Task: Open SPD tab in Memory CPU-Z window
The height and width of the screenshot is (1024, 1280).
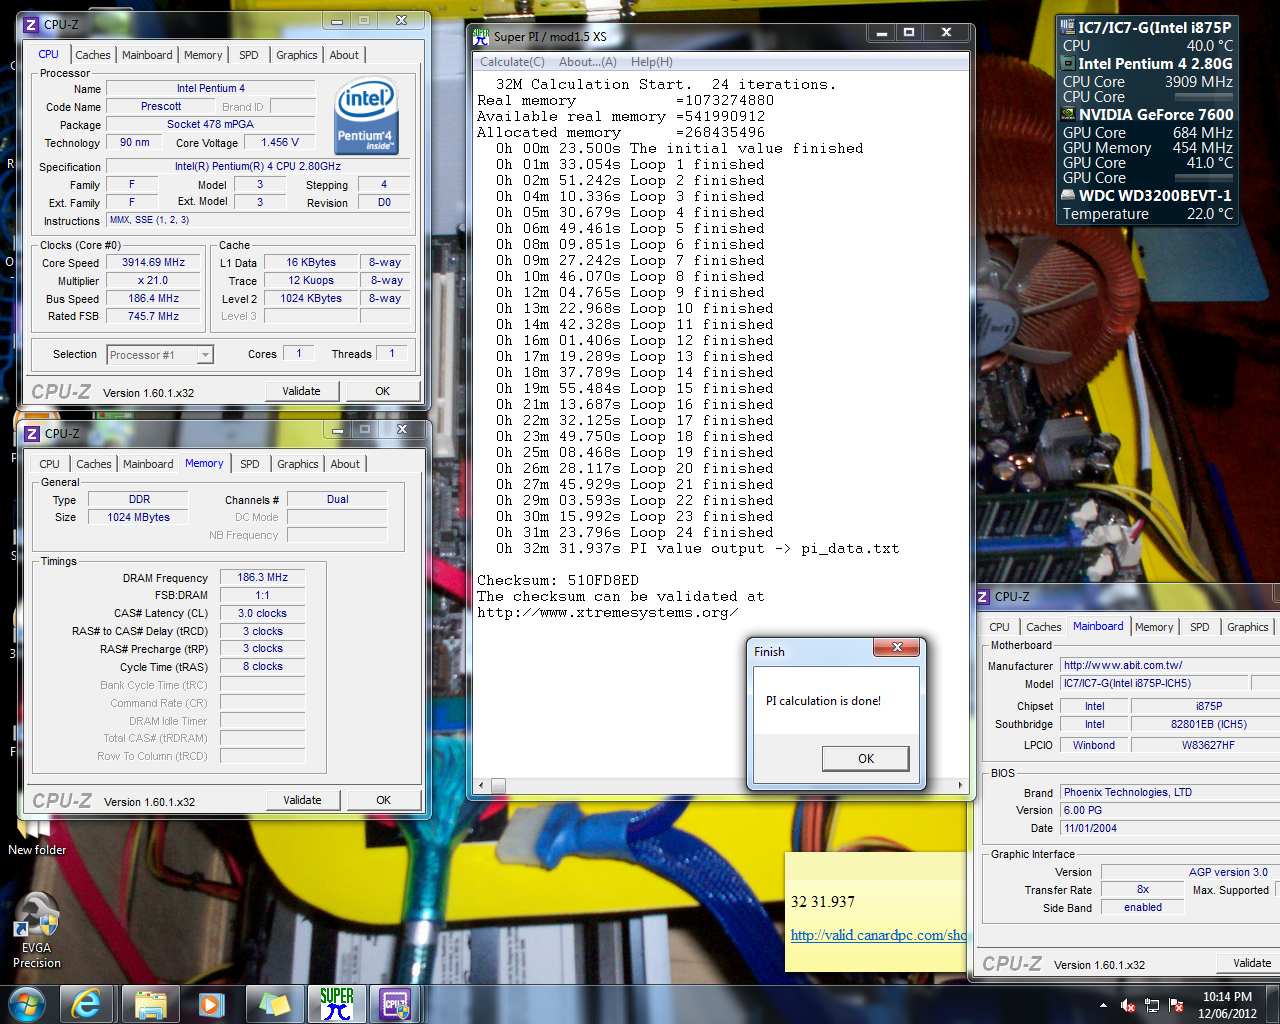Action: click(250, 464)
